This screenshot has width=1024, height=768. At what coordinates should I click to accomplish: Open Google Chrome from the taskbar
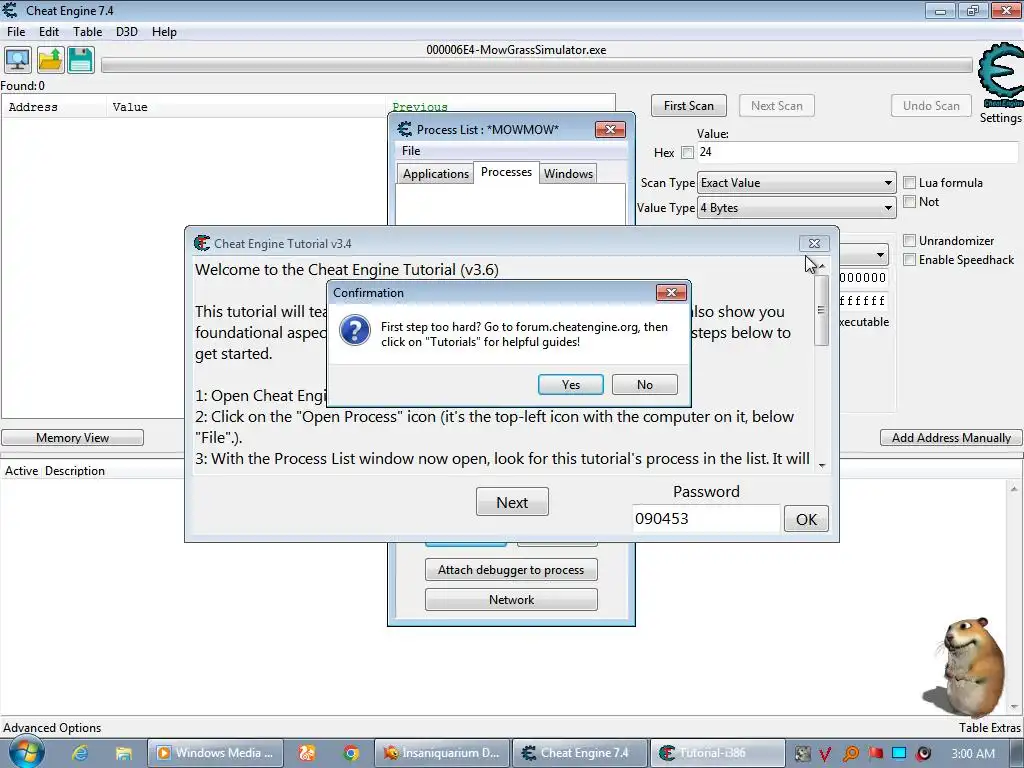pos(351,753)
